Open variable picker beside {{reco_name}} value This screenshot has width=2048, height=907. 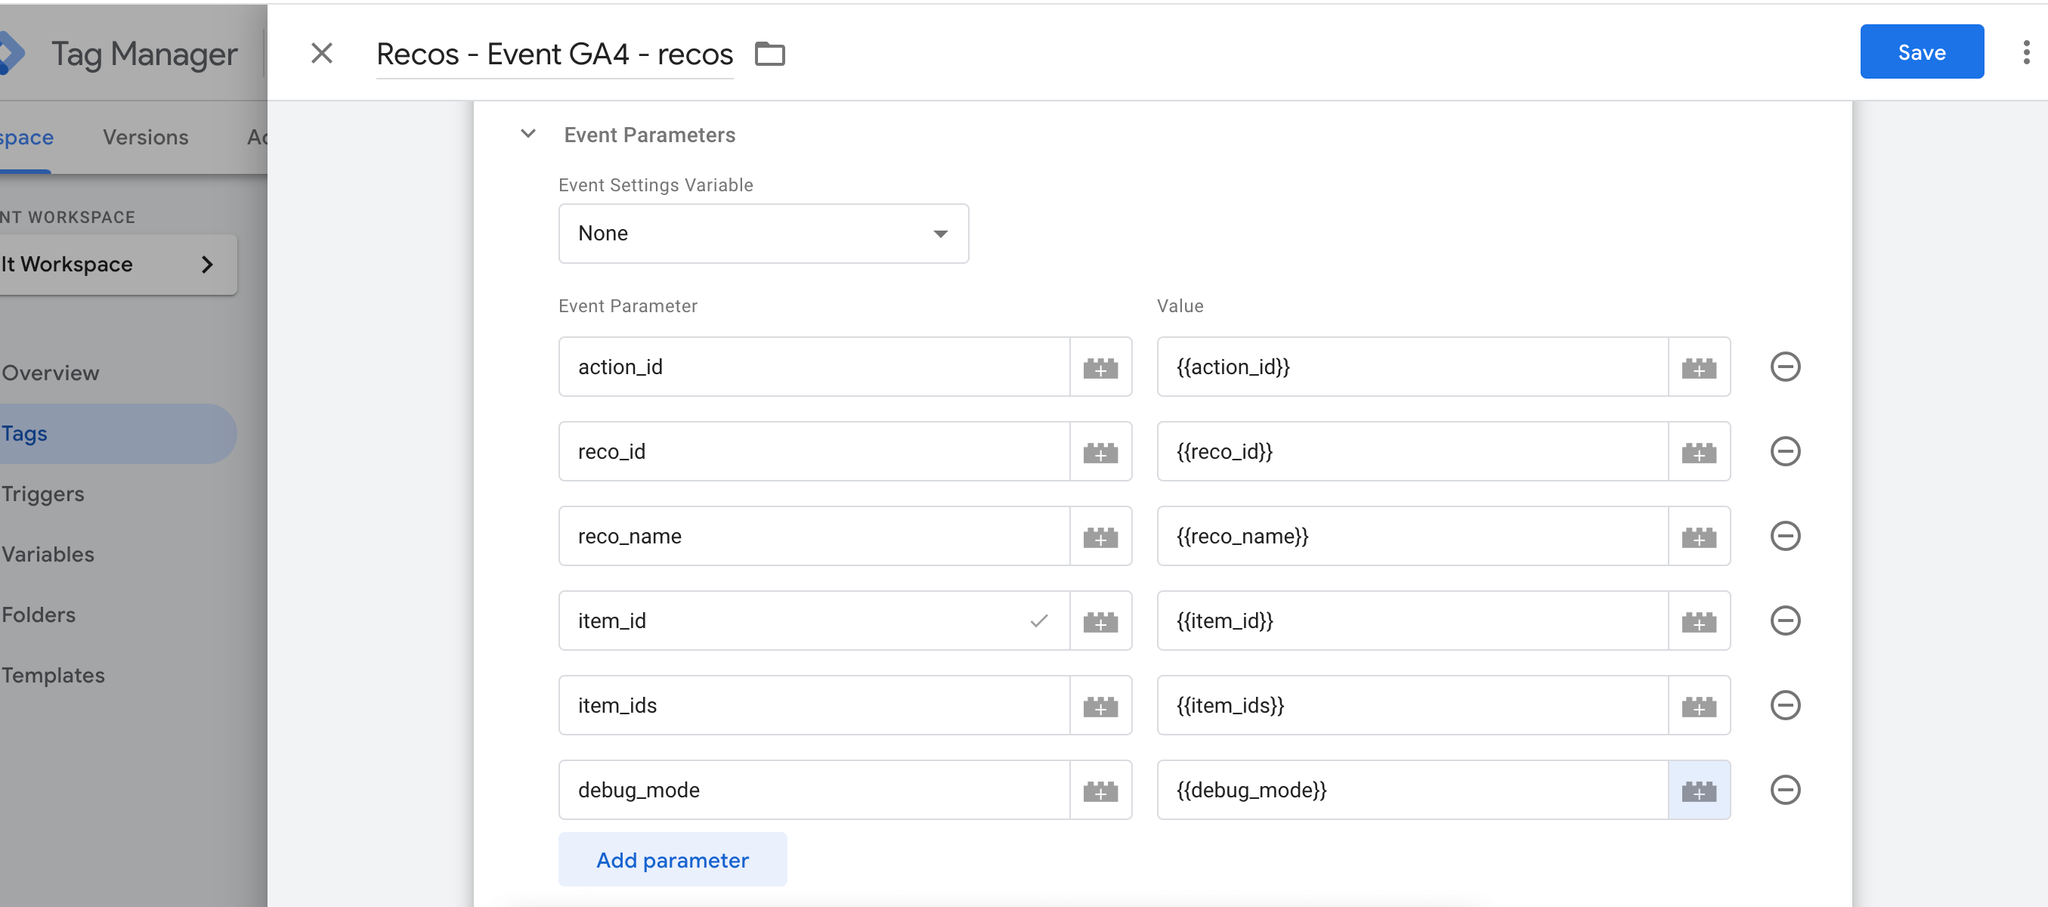1699,536
